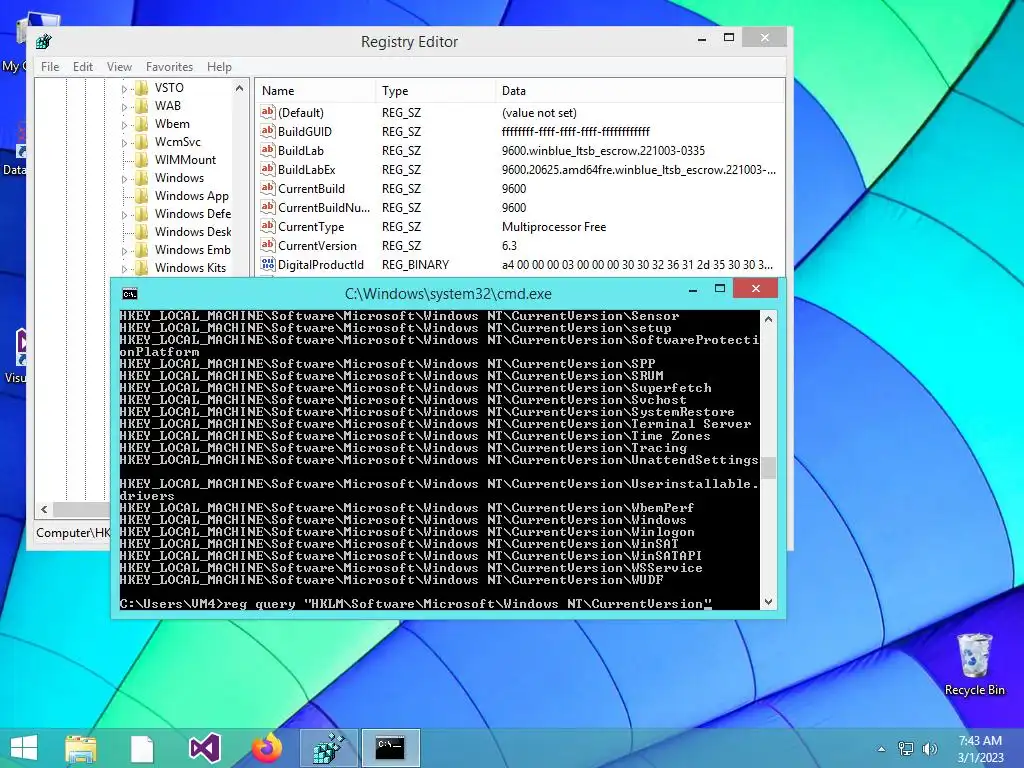This screenshot has width=1024, height=768.
Task: Click the Wbem folder icon
Action: coord(142,123)
